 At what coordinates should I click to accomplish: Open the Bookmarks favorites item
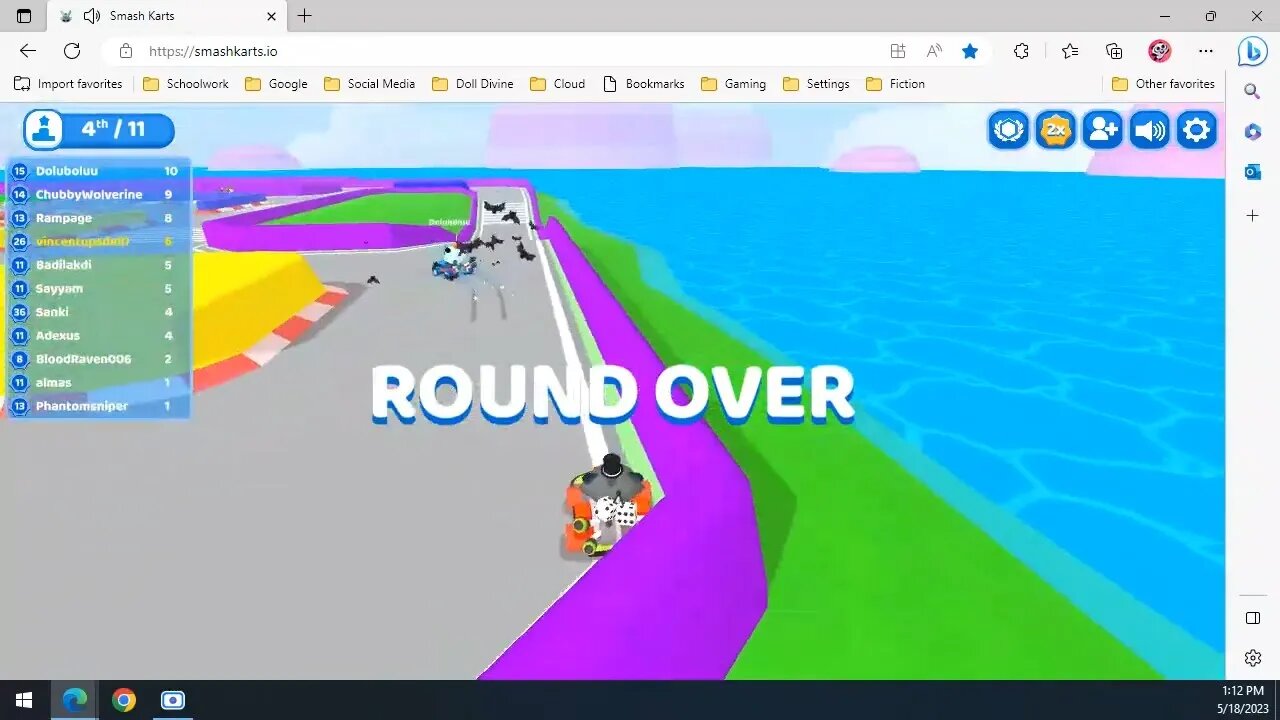pyautogui.click(x=644, y=84)
